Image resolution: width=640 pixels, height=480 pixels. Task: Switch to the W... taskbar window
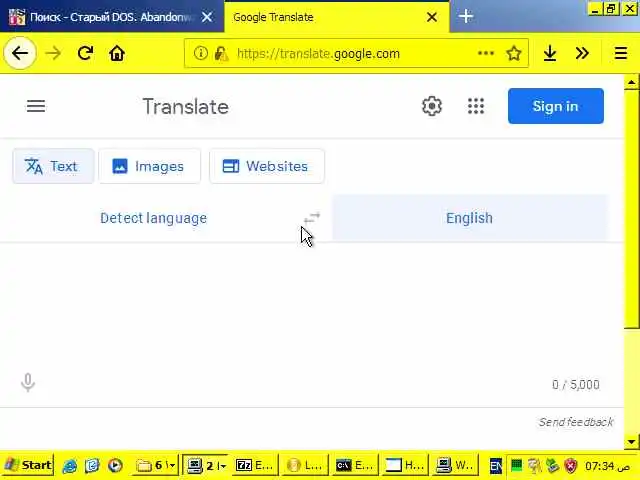click(x=454, y=465)
